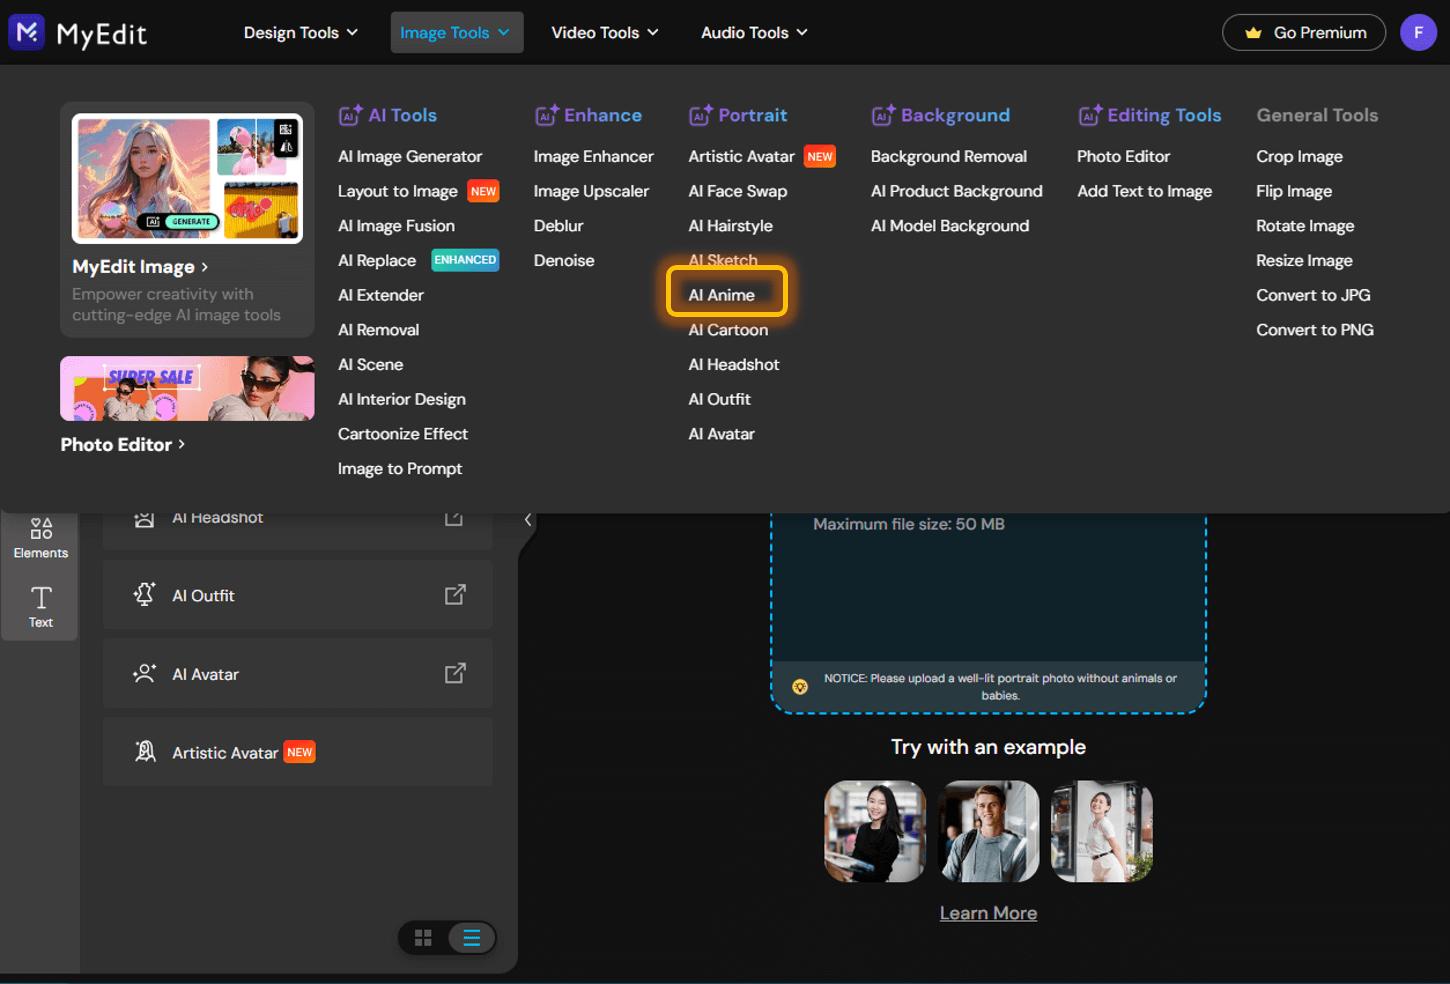Choose Deblur from Enhance menu
This screenshot has width=1450, height=984.
pos(559,226)
